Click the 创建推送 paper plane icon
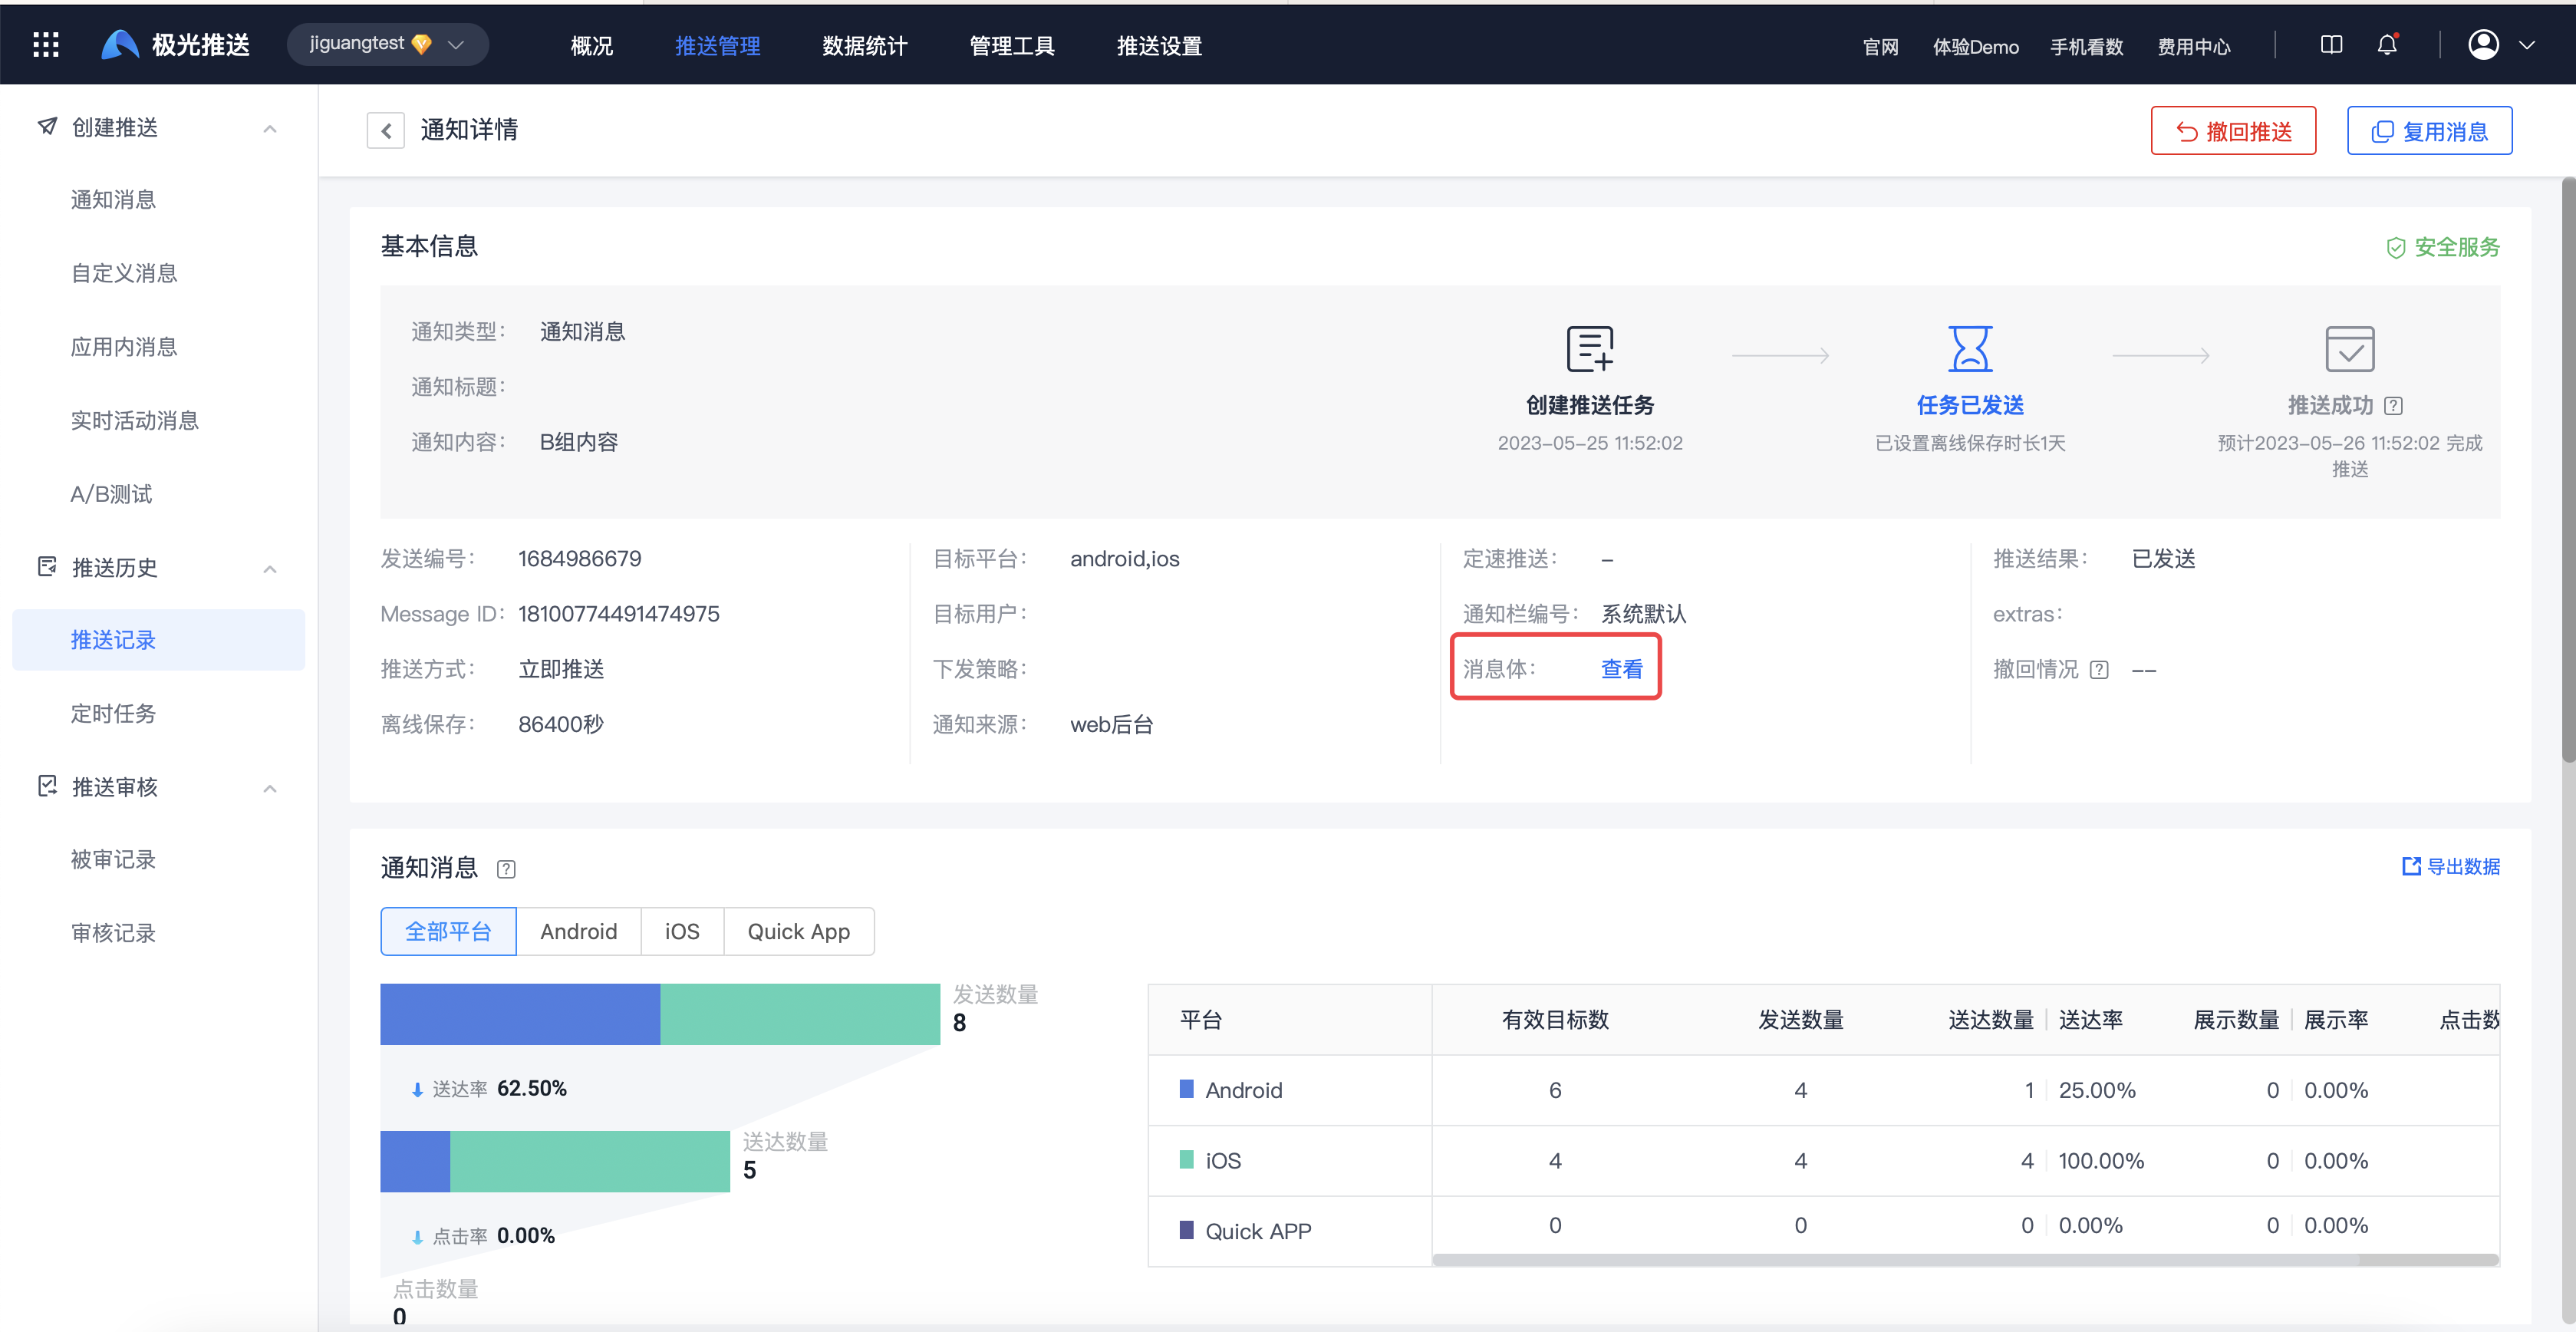Screen dimensions: 2576x1332 click(47, 126)
